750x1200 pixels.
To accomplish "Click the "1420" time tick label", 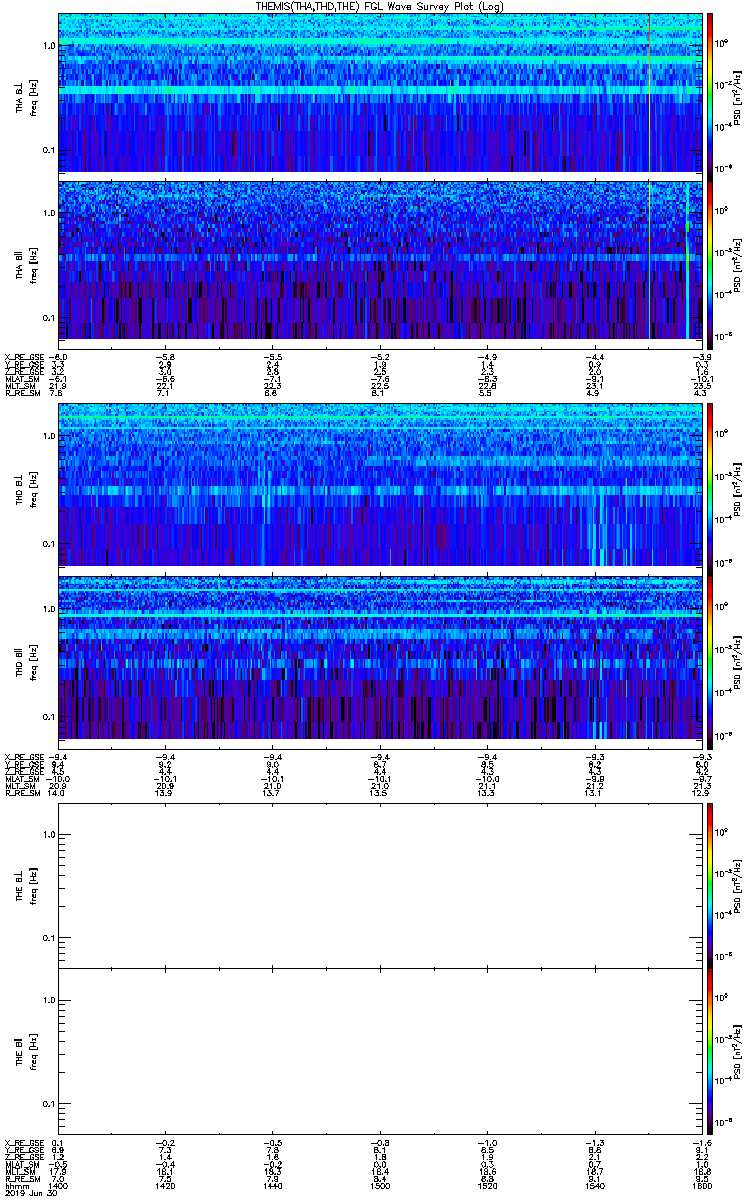I will coord(166,1184).
